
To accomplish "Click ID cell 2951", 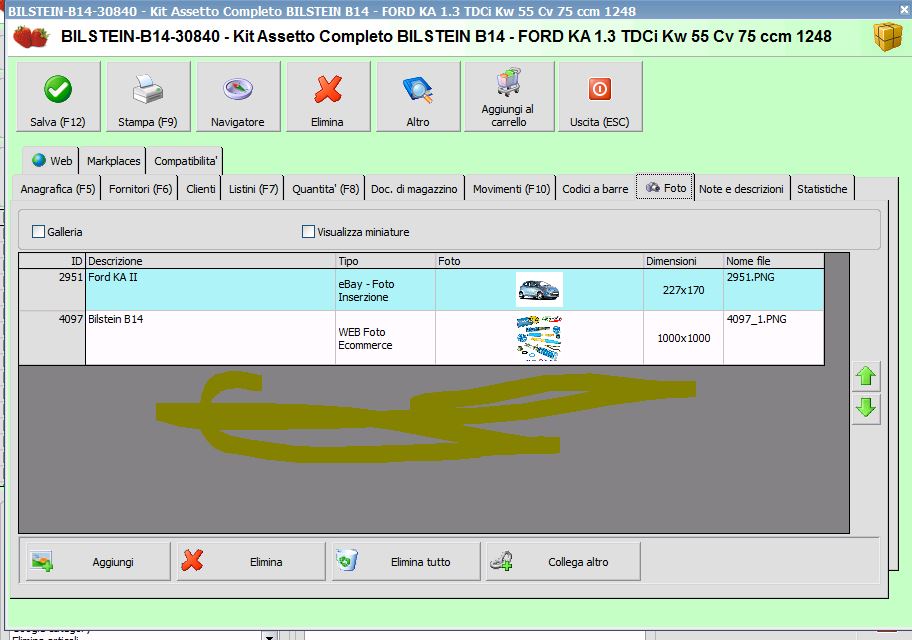I will pos(52,289).
